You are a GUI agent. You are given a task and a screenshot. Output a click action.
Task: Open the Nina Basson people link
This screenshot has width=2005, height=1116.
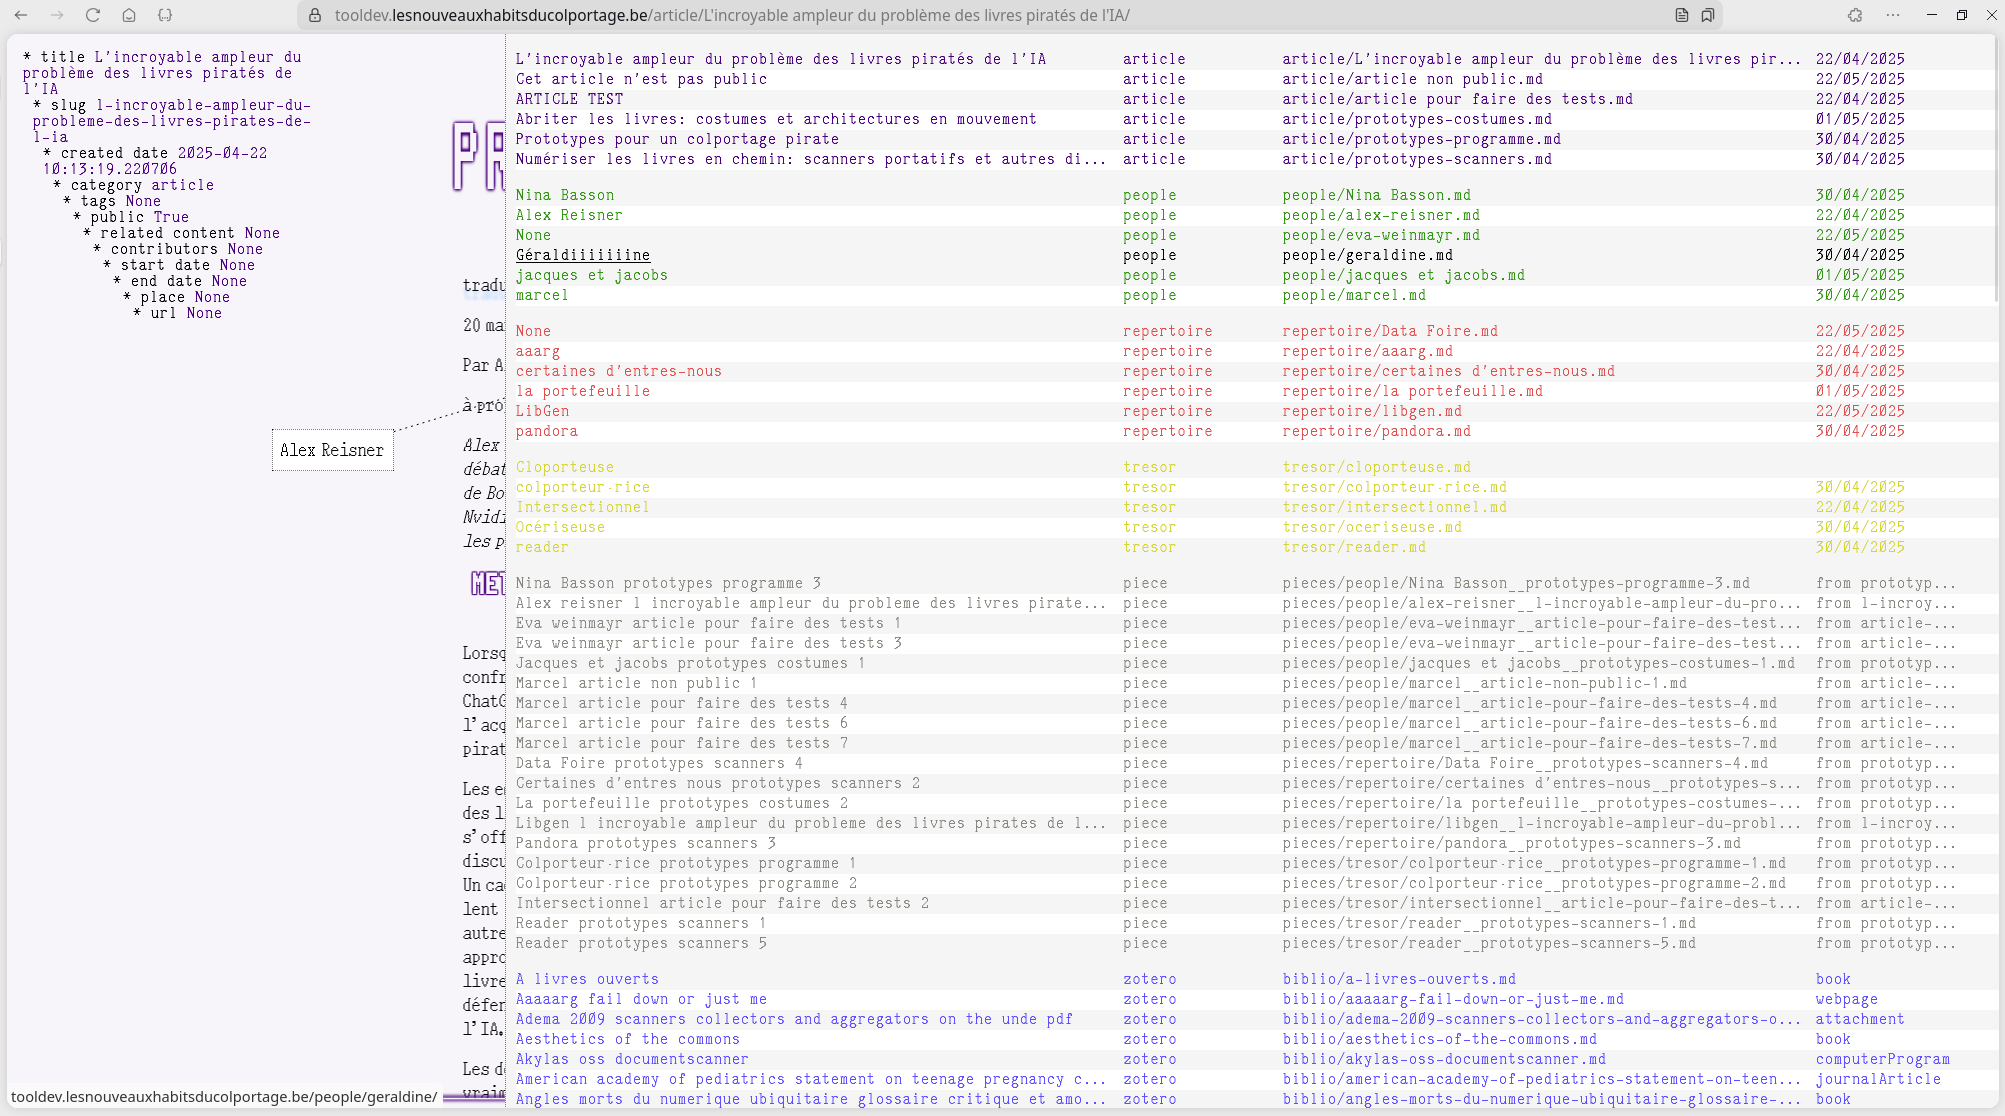coord(564,195)
